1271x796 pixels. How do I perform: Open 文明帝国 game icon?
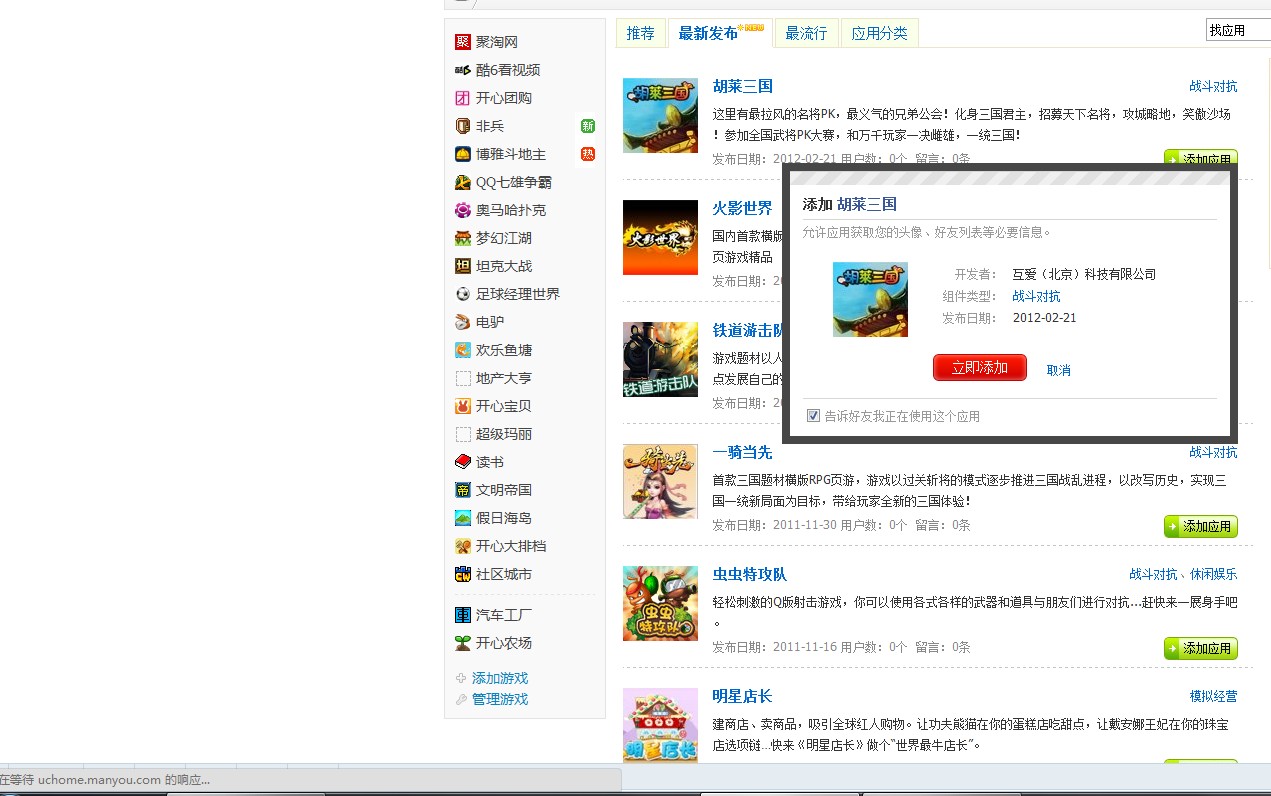[462, 490]
